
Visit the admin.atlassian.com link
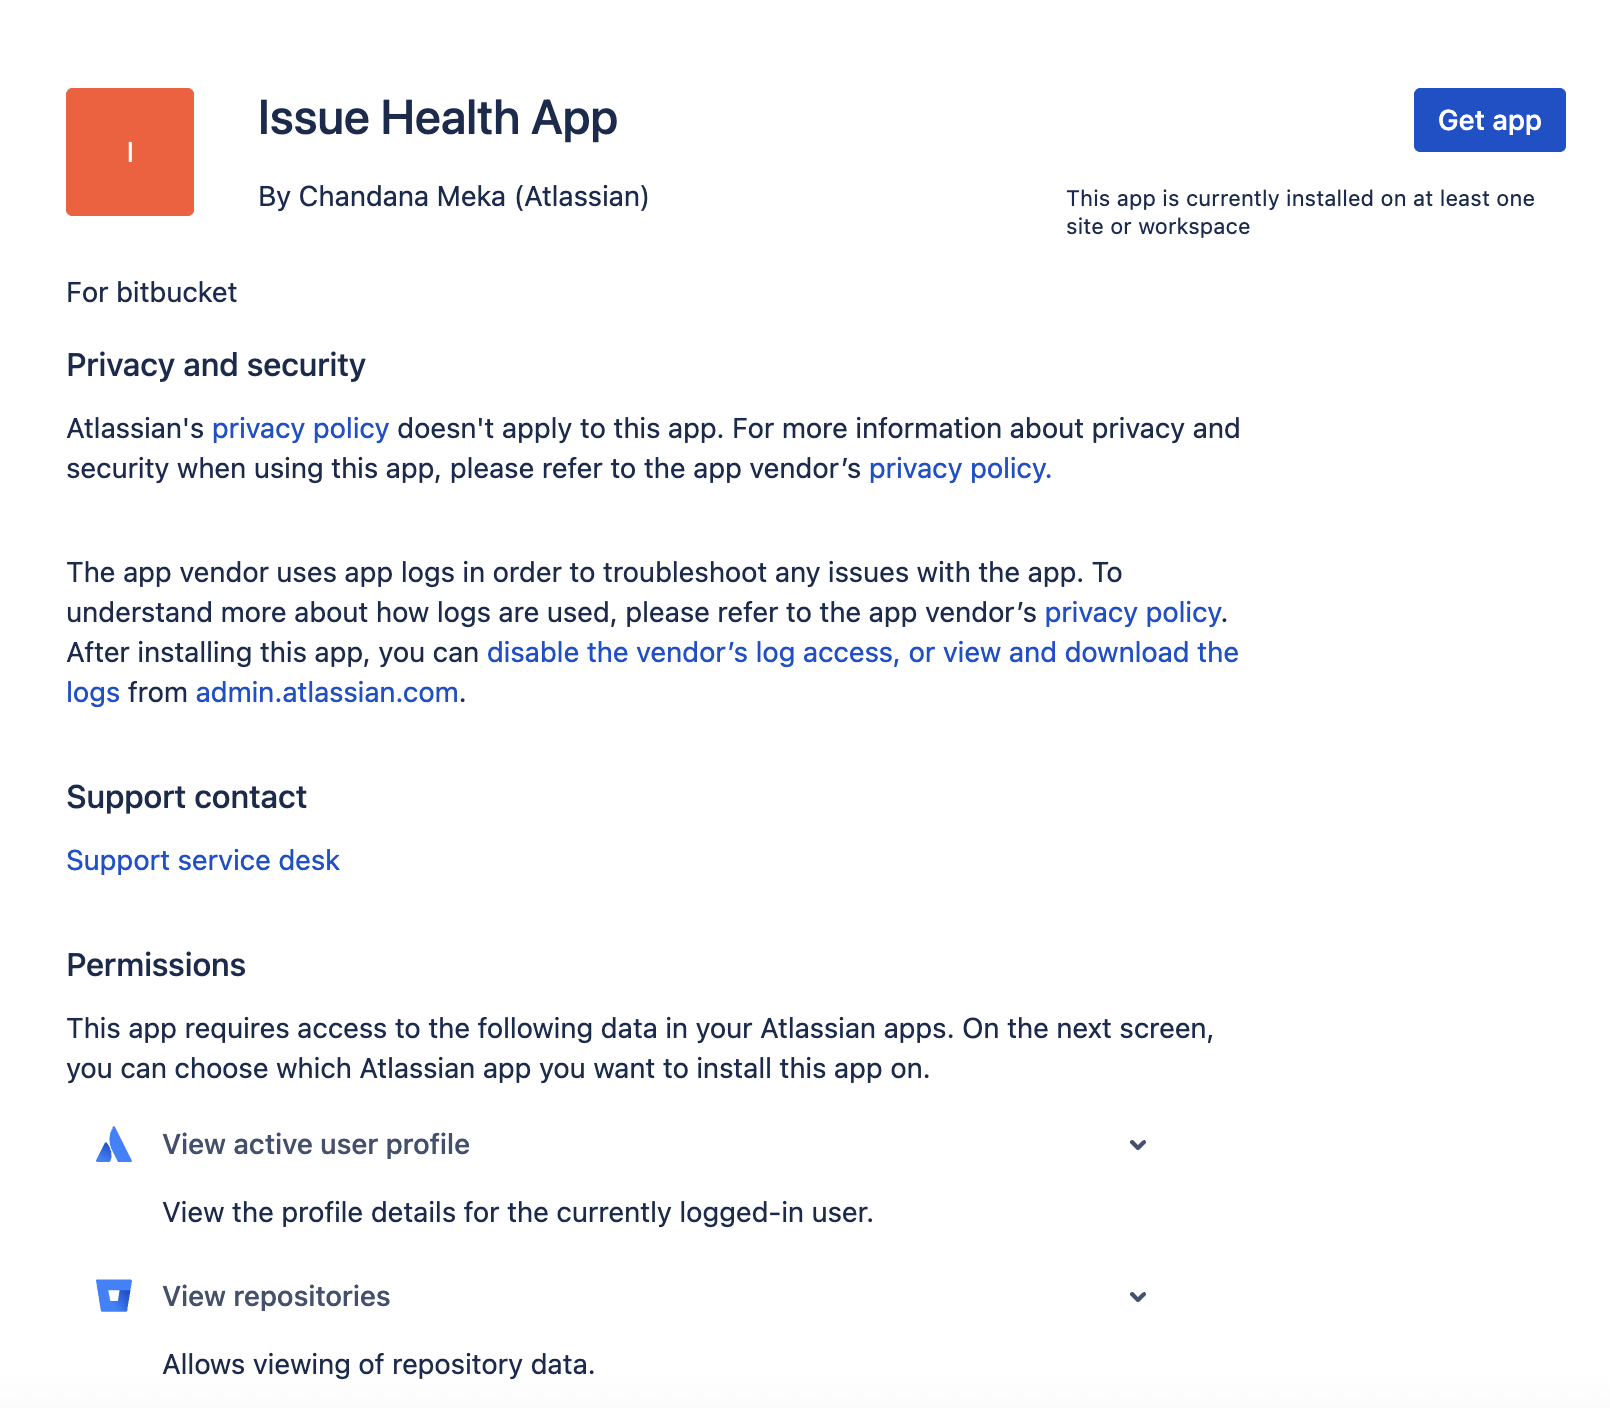click(x=327, y=692)
